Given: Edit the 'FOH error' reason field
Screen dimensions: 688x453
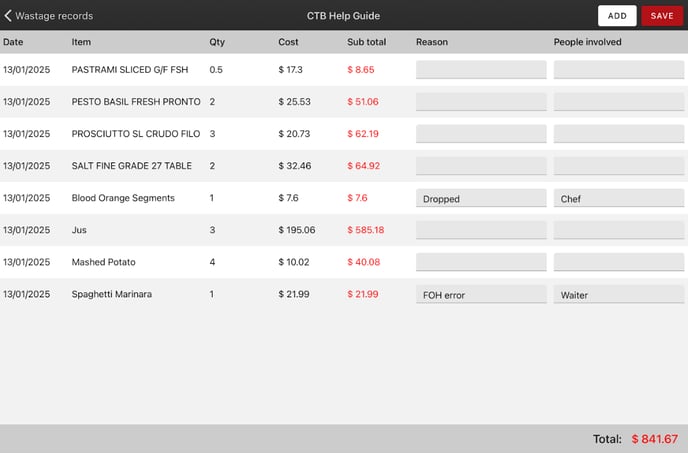Looking at the screenshot, I should point(481,294).
